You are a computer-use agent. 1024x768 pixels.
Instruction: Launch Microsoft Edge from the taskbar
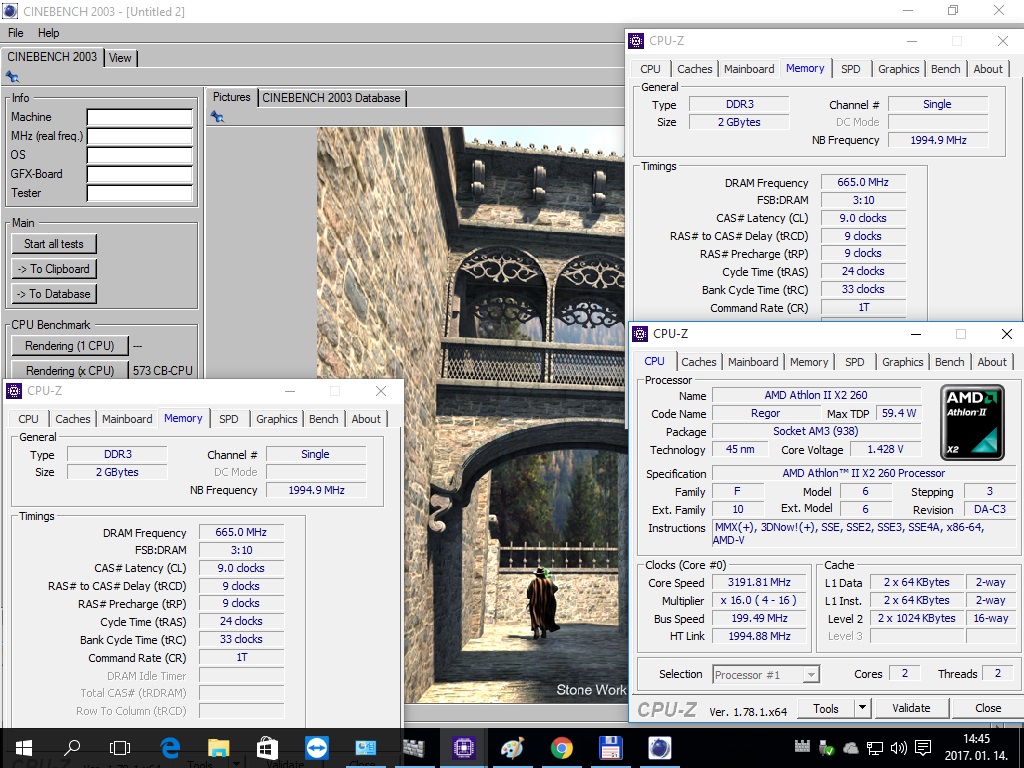click(x=170, y=748)
